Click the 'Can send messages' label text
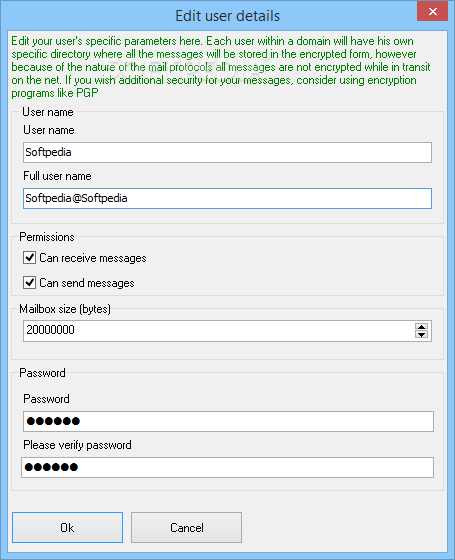The image size is (455, 560). (87, 283)
